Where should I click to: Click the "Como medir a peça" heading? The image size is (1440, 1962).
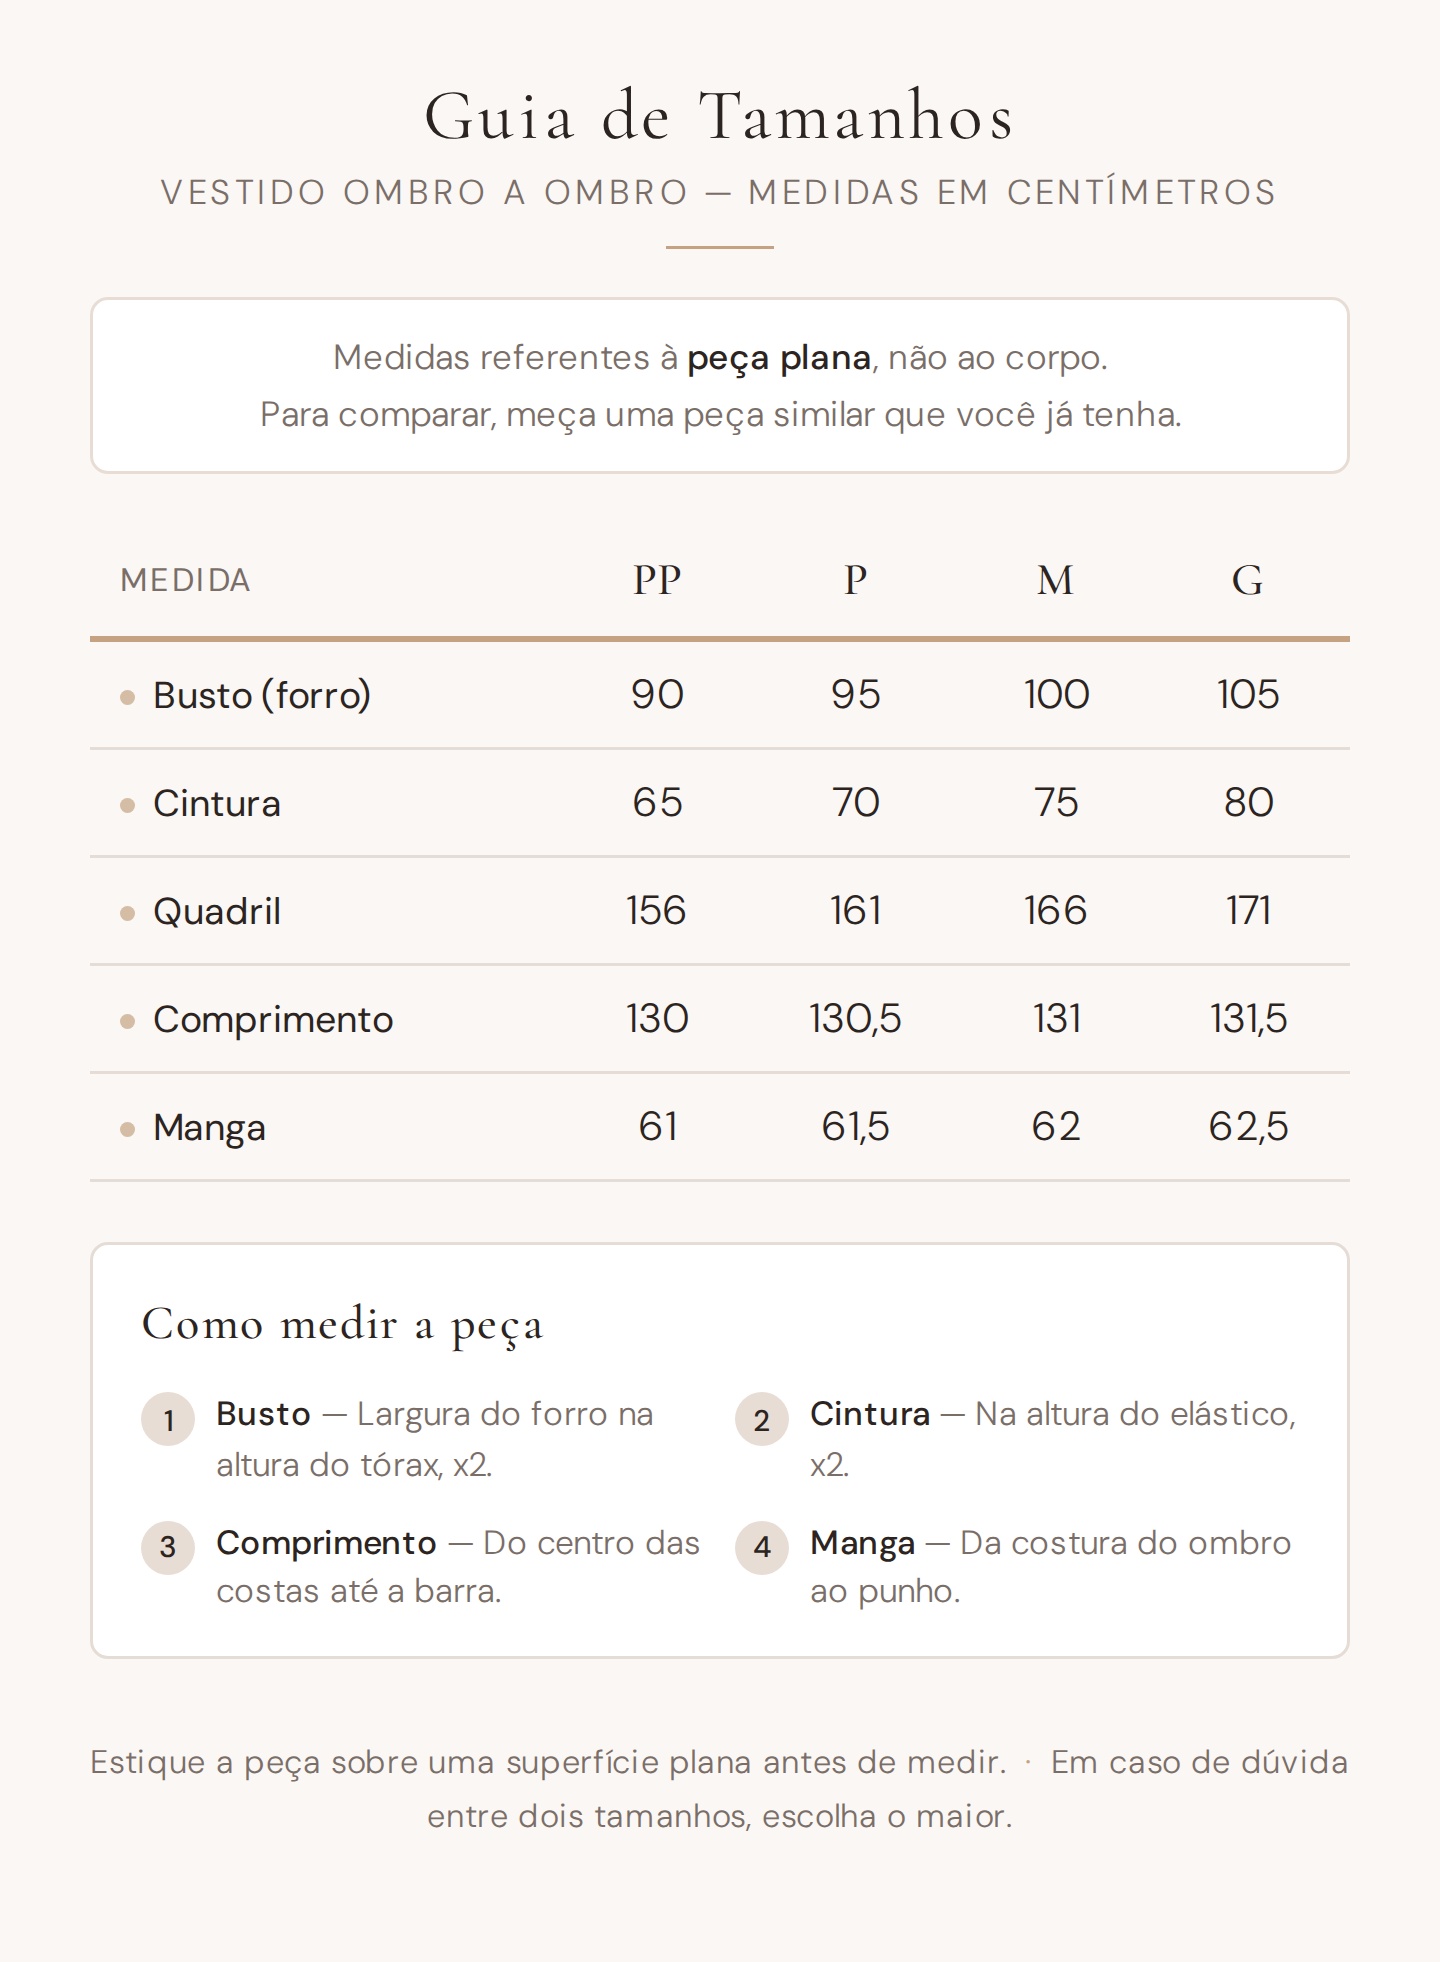pos(342,1325)
